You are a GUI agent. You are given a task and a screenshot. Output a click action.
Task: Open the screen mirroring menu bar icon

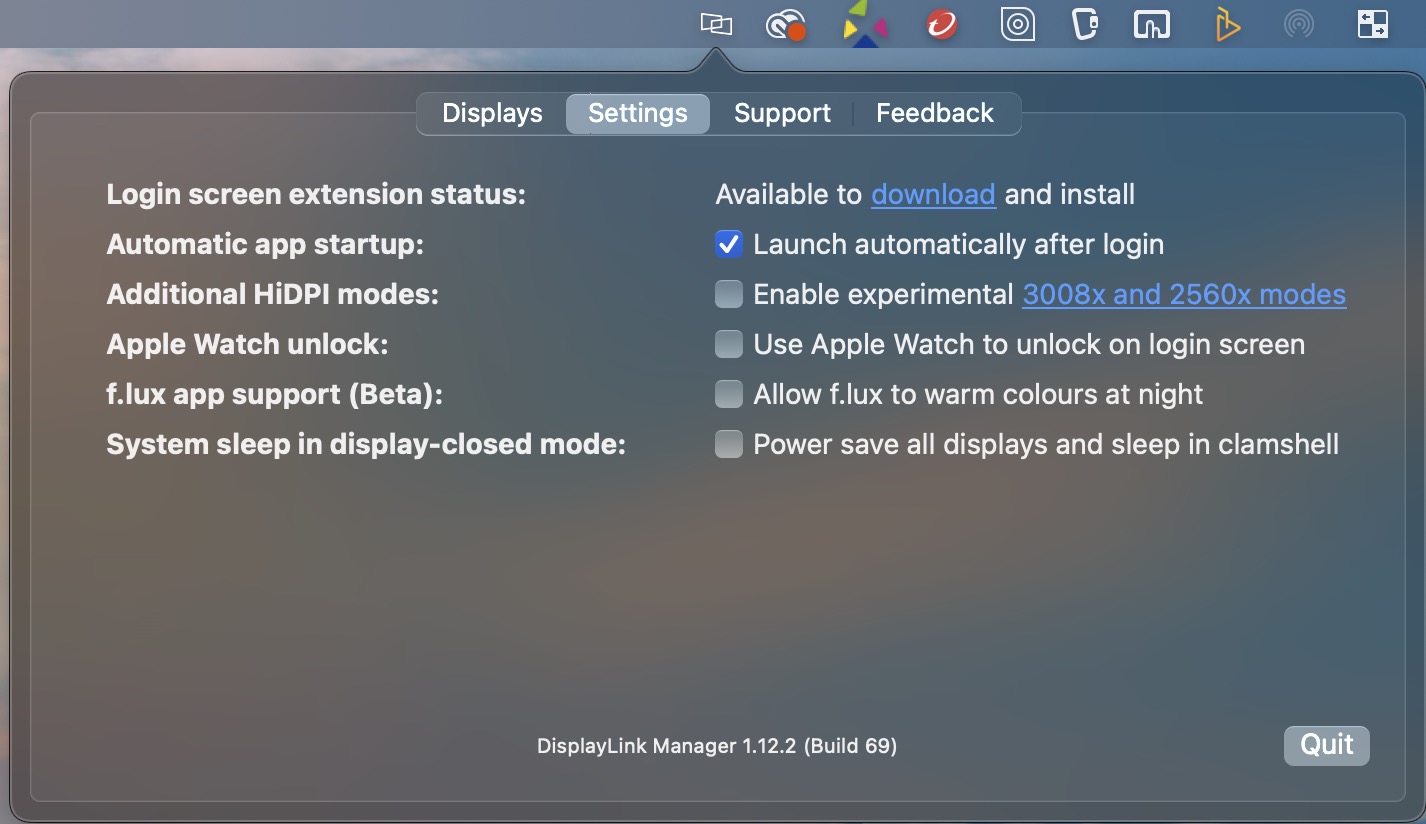(x=1299, y=24)
